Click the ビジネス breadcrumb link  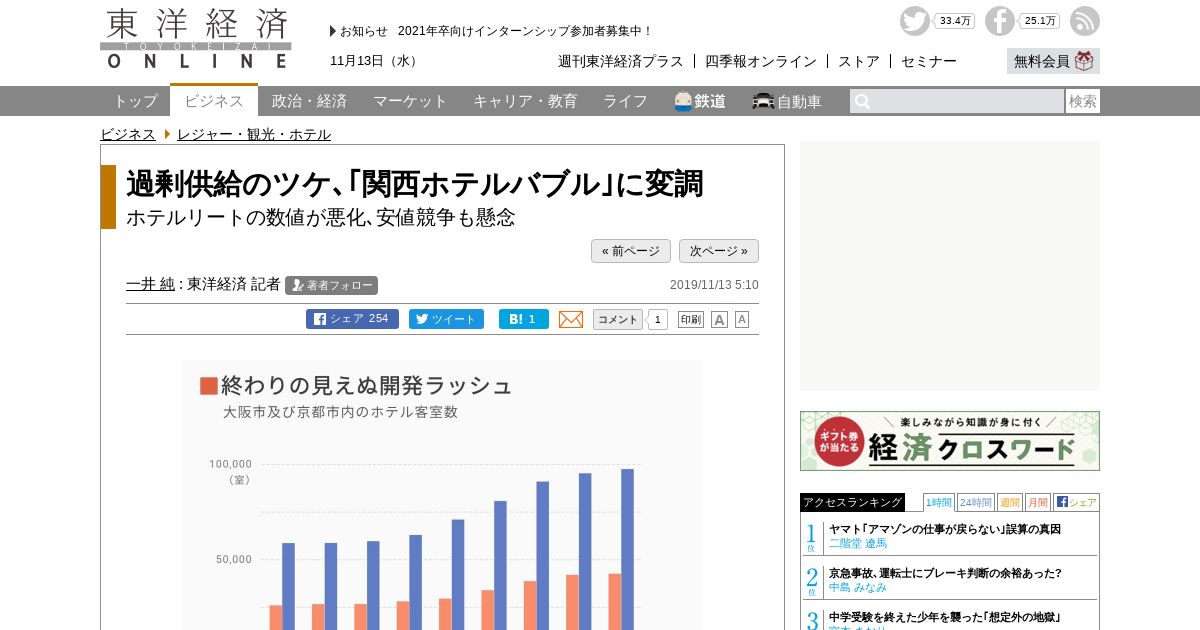tap(128, 134)
